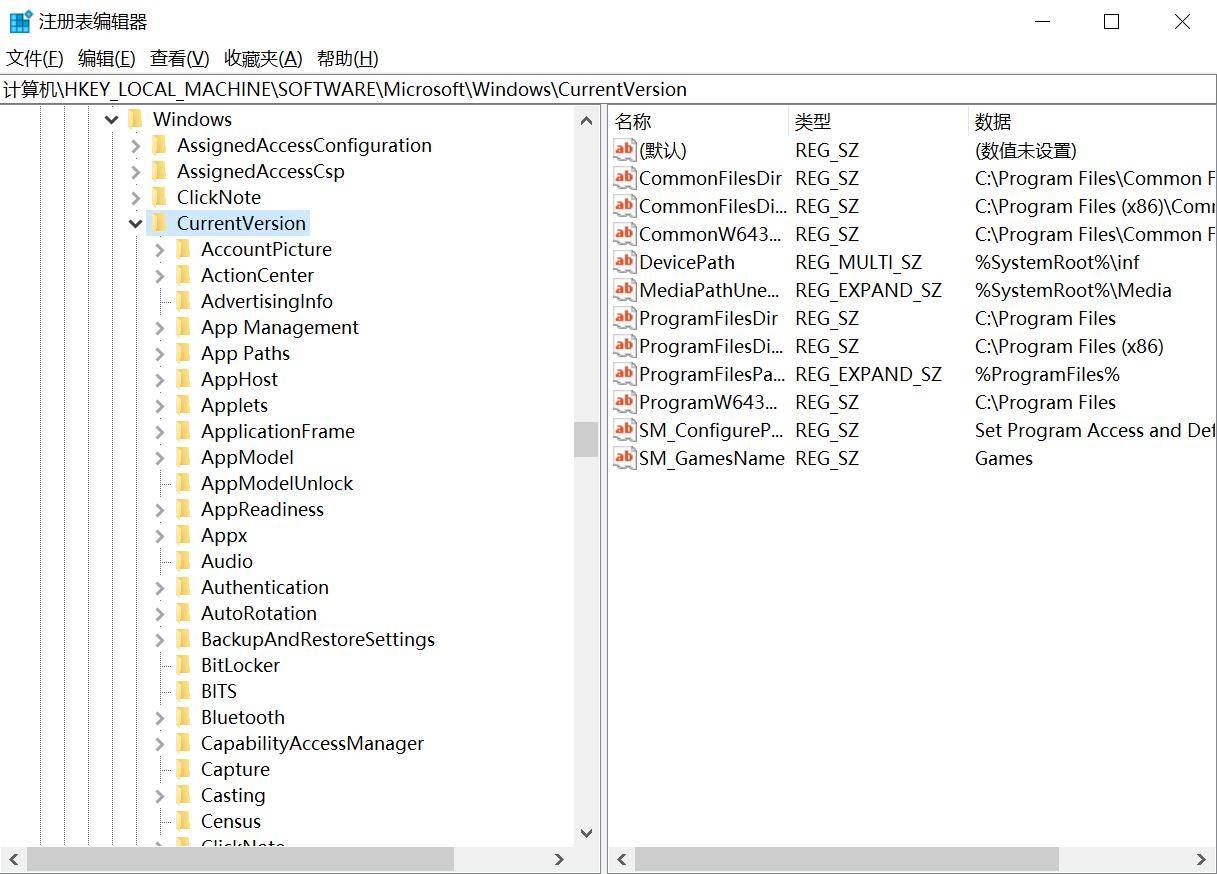Screen dimensions: 1217x874
Task: Click the ProgramFilesDir value icon
Action: click(x=624, y=318)
